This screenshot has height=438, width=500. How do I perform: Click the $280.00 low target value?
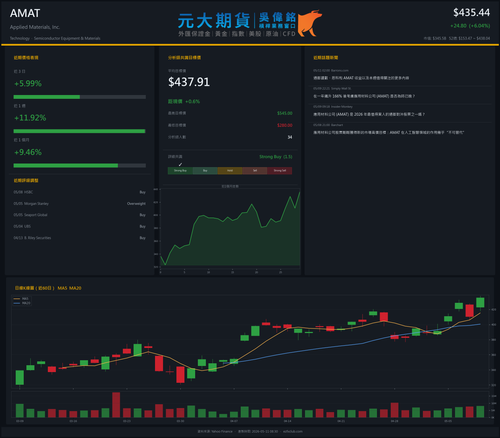tap(285, 125)
